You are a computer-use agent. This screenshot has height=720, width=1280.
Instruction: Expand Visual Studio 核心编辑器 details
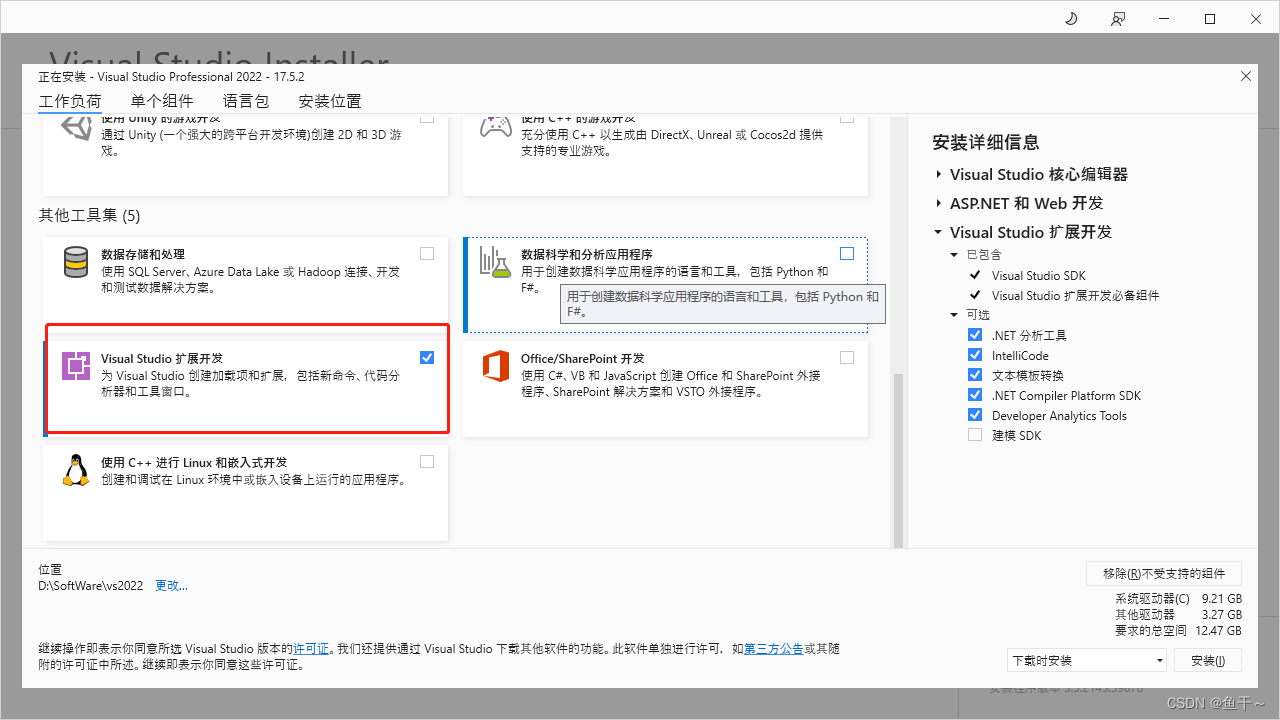(939, 174)
